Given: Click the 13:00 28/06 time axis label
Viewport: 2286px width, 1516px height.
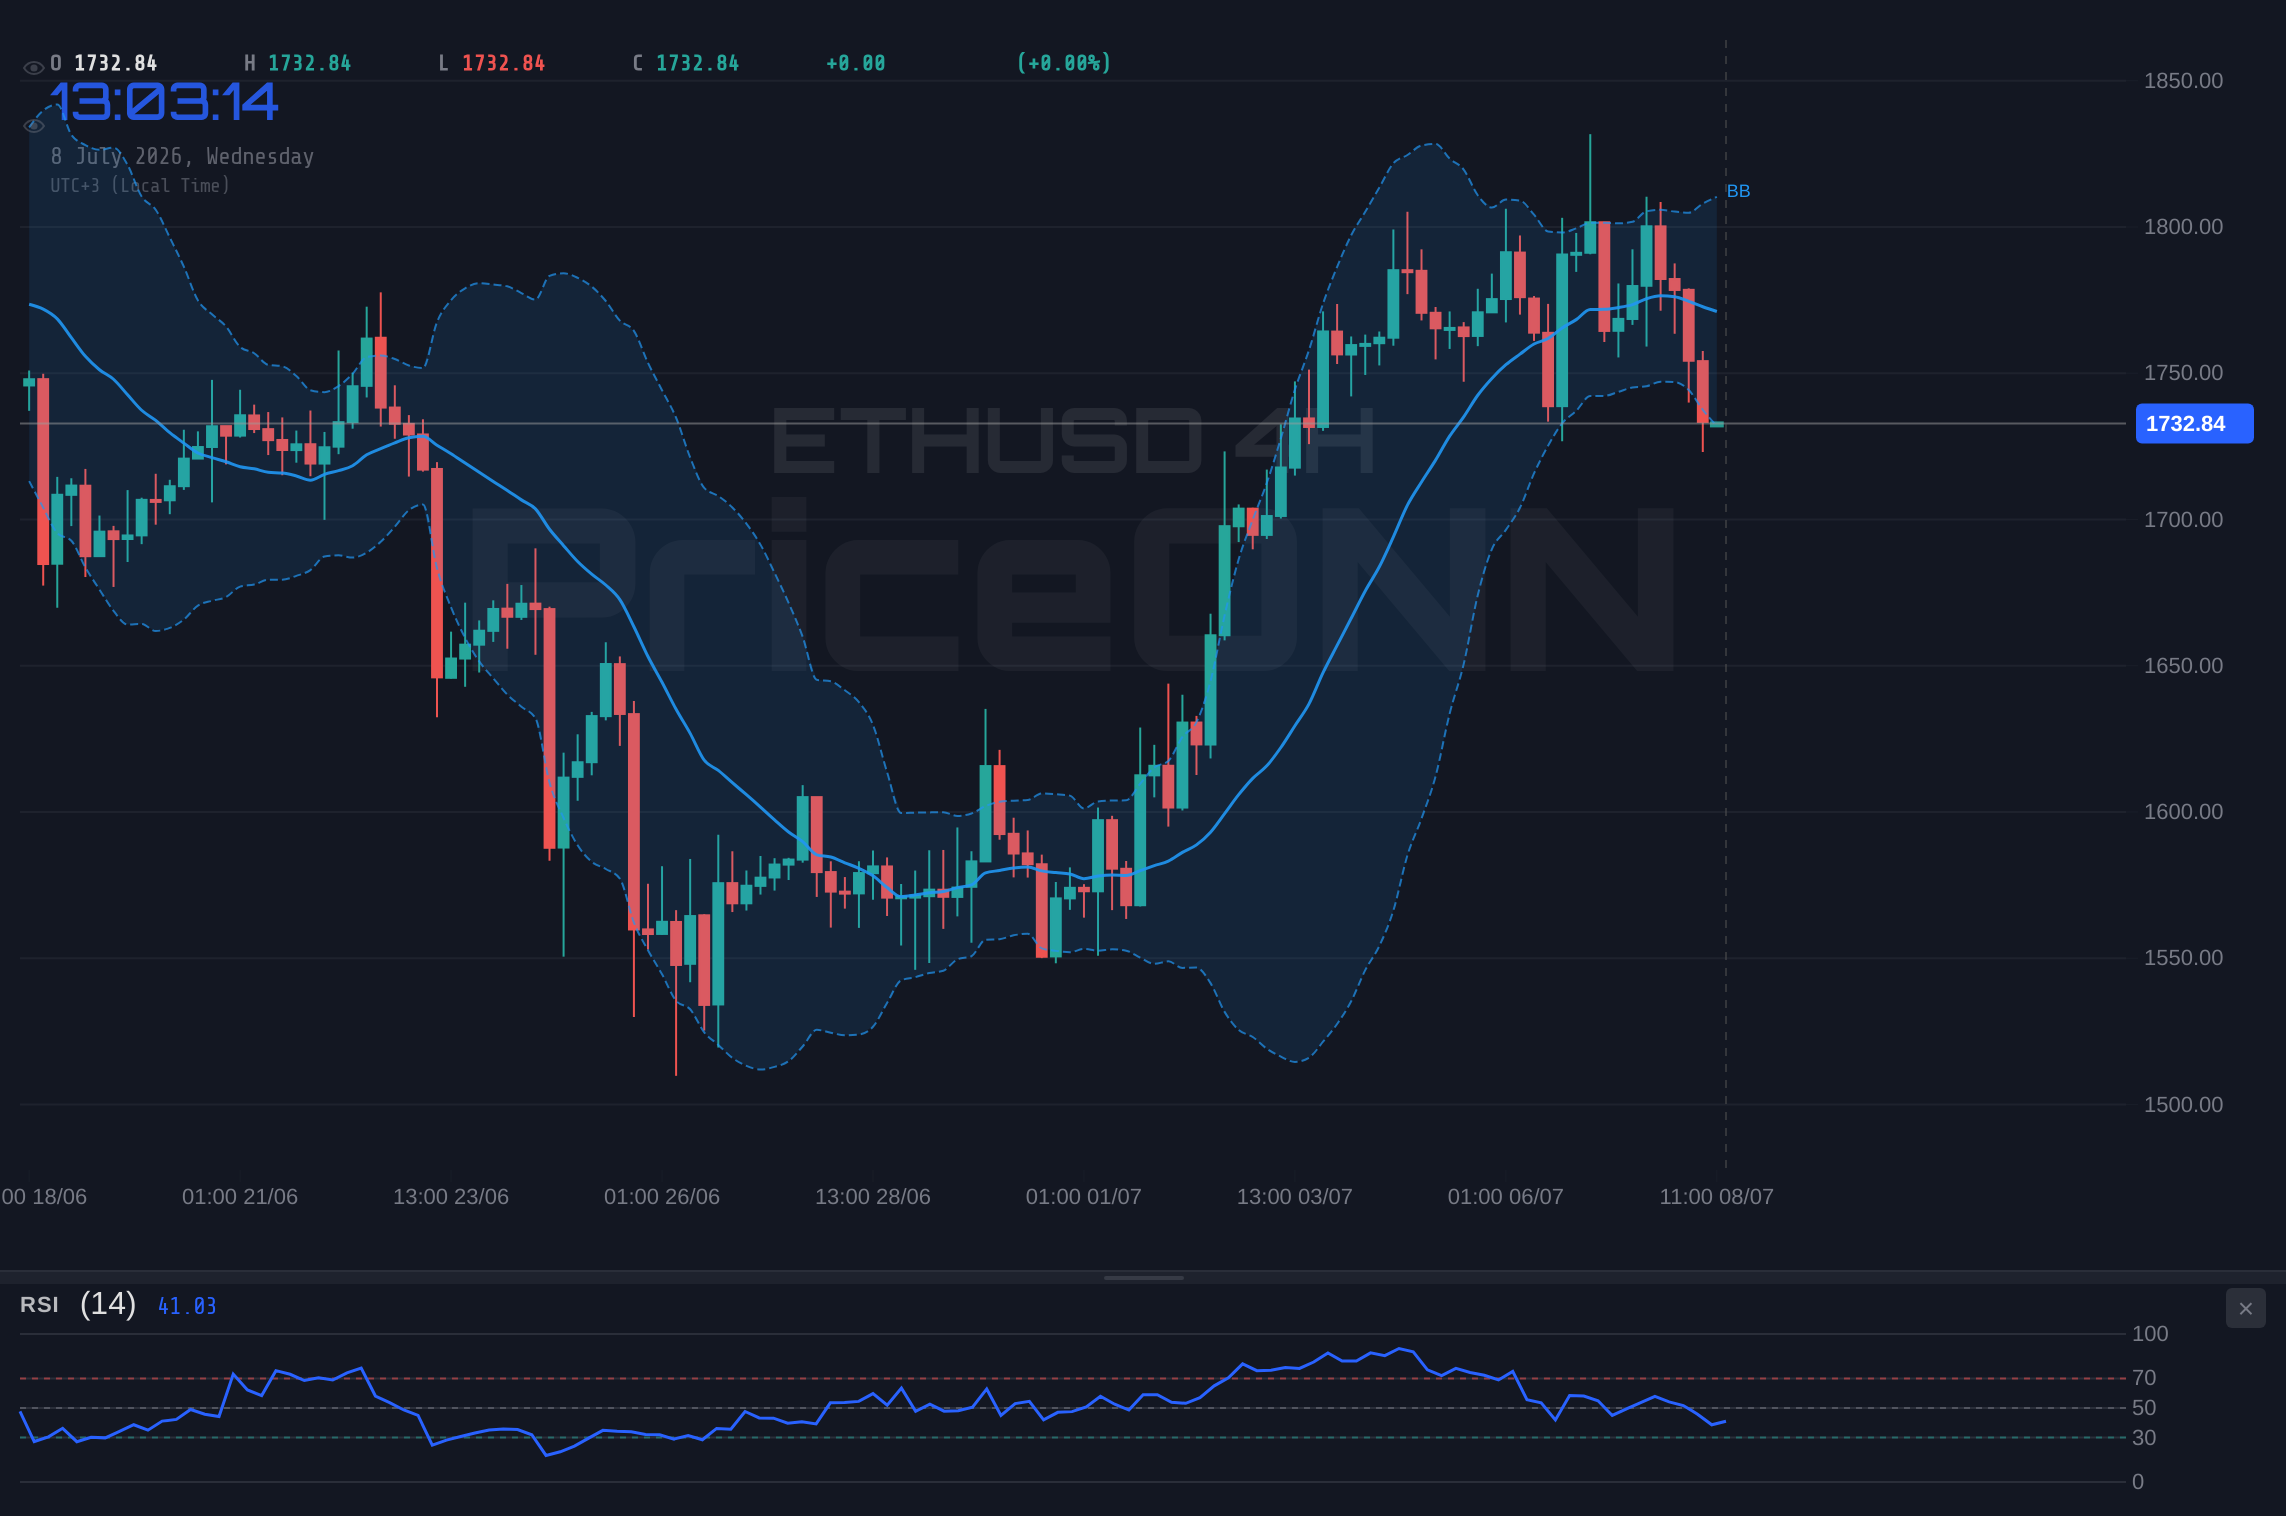Looking at the screenshot, I should (873, 1197).
